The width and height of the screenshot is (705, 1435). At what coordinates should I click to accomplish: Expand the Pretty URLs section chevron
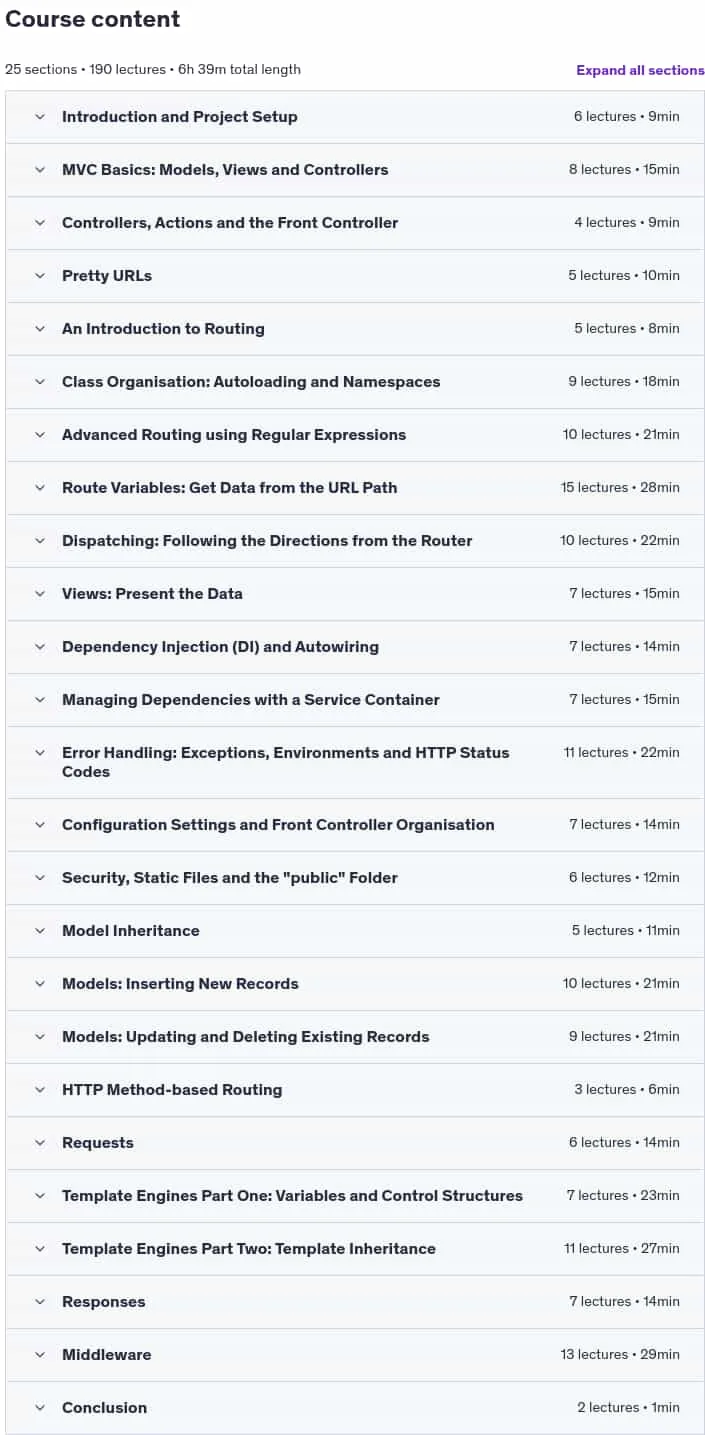[x=40, y=276]
